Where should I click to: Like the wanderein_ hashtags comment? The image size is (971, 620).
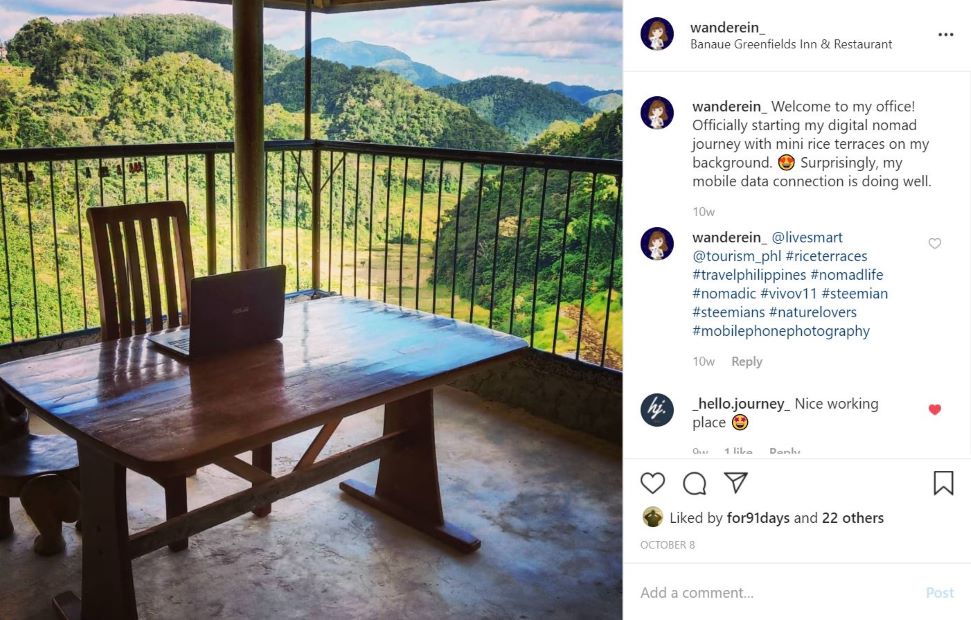(935, 243)
